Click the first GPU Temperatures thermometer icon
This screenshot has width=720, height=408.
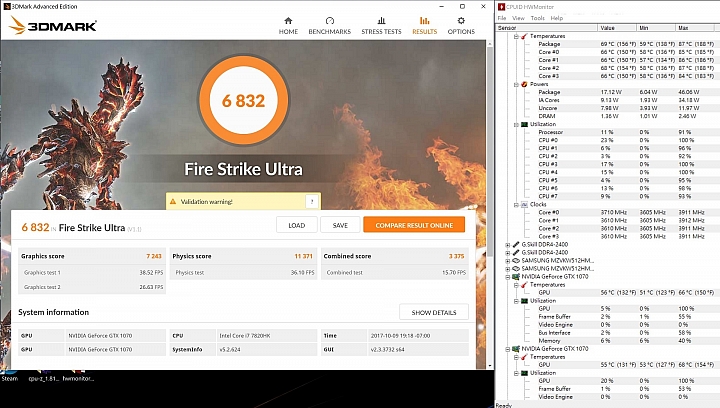click(x=524, y=285)
